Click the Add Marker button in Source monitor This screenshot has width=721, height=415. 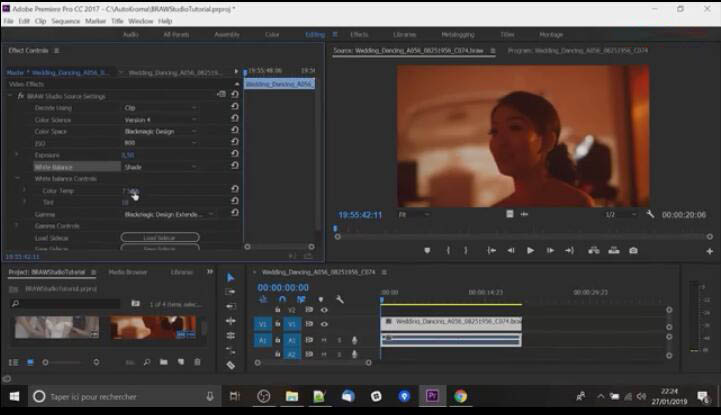point(428,251)
